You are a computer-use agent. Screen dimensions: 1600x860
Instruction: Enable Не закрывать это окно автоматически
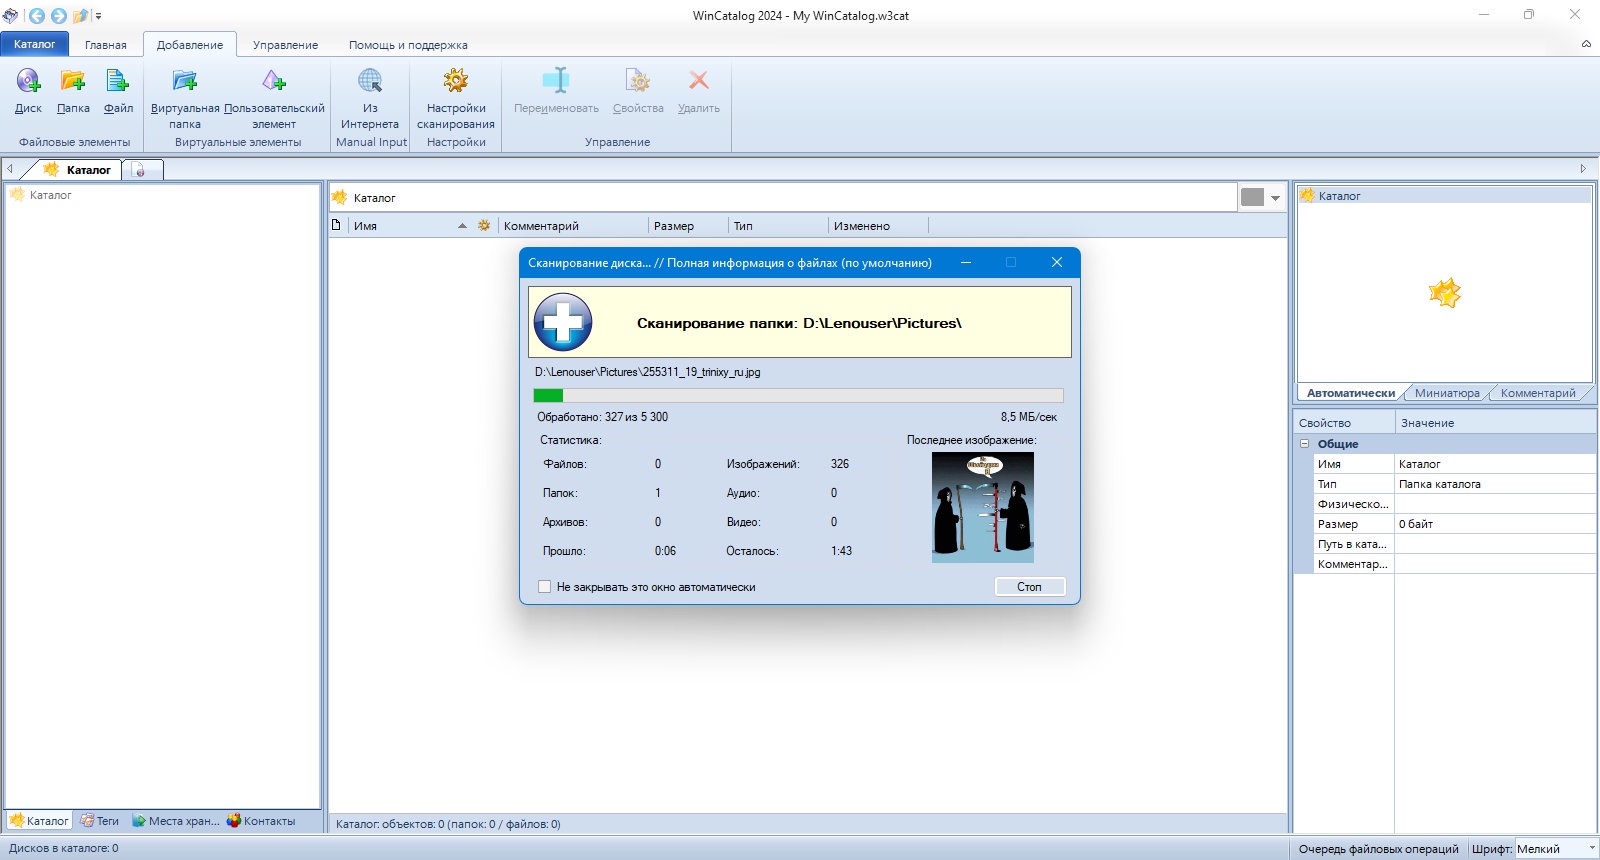(545, 587)
